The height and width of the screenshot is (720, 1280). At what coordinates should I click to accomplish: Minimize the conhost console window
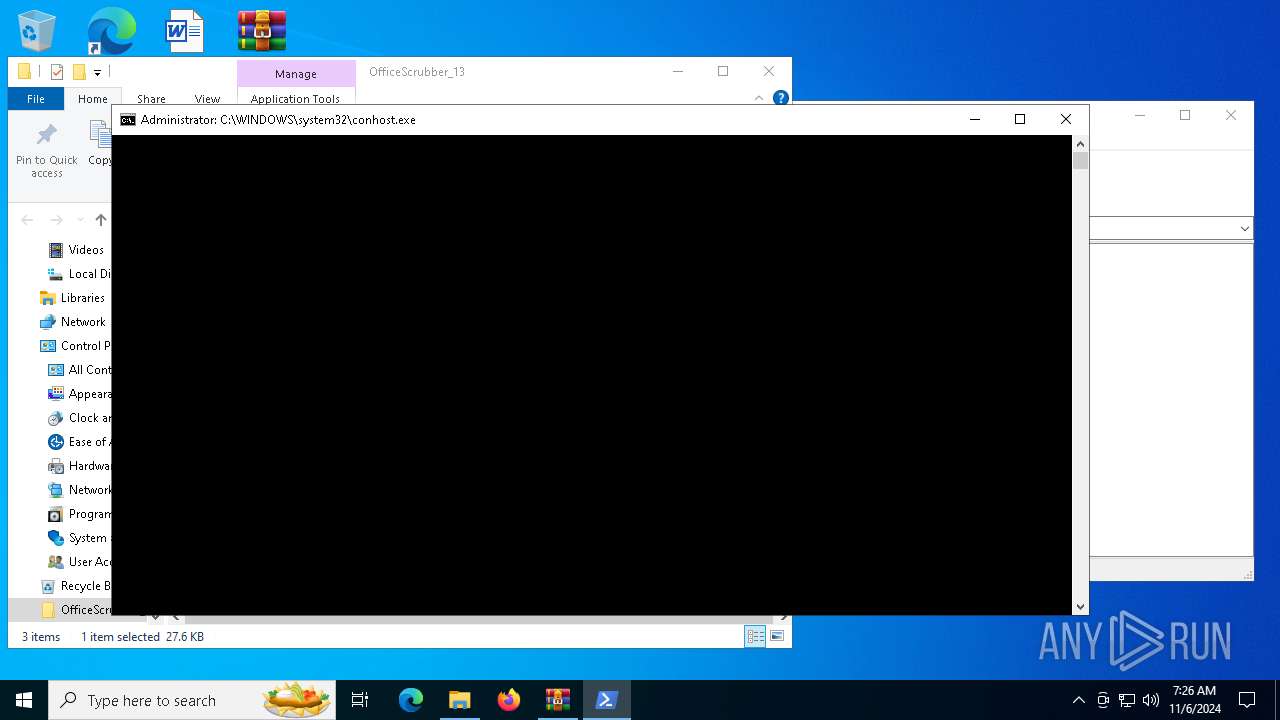(975, 119)
